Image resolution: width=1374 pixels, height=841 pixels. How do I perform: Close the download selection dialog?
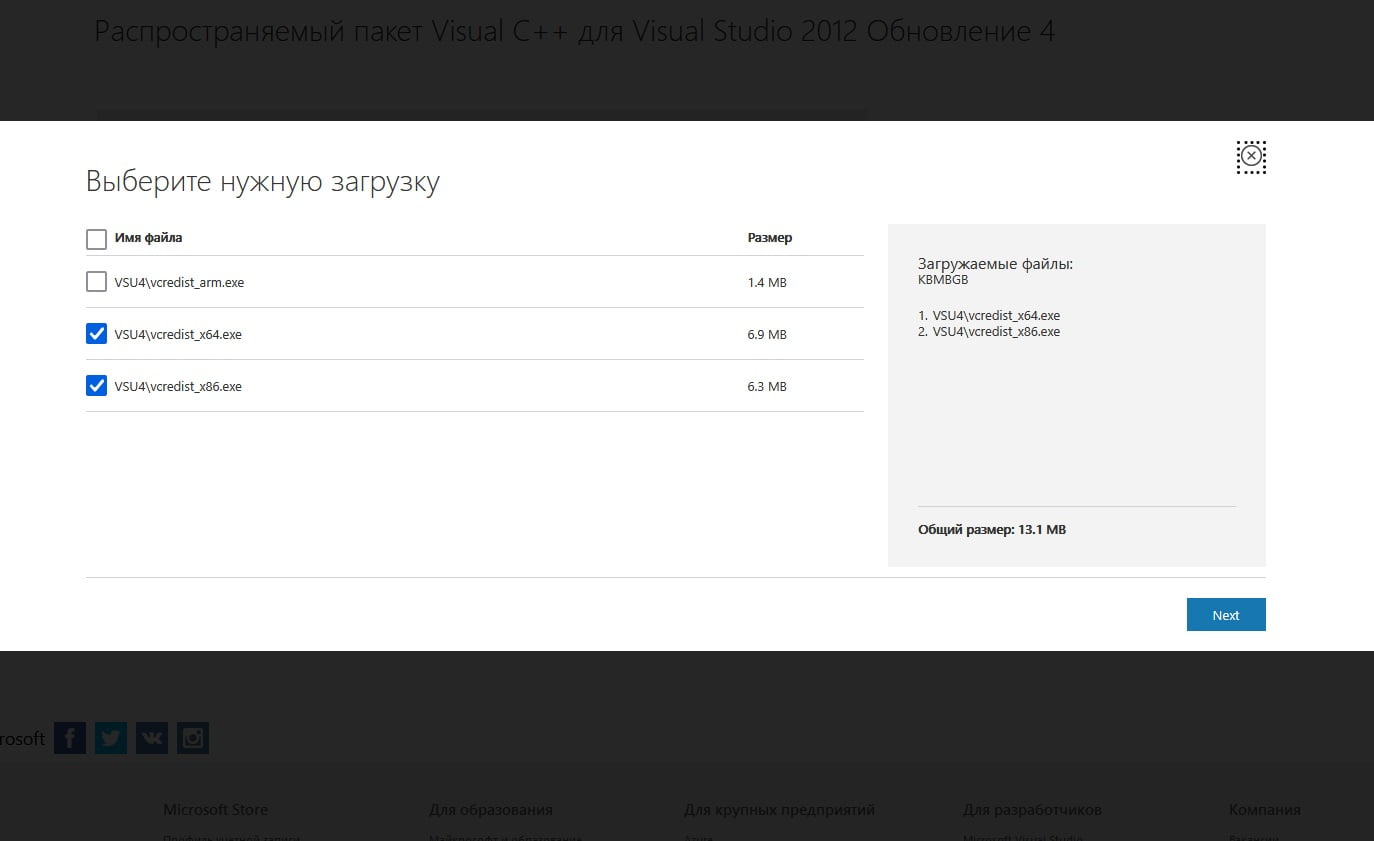click(x=1251, y=157)
